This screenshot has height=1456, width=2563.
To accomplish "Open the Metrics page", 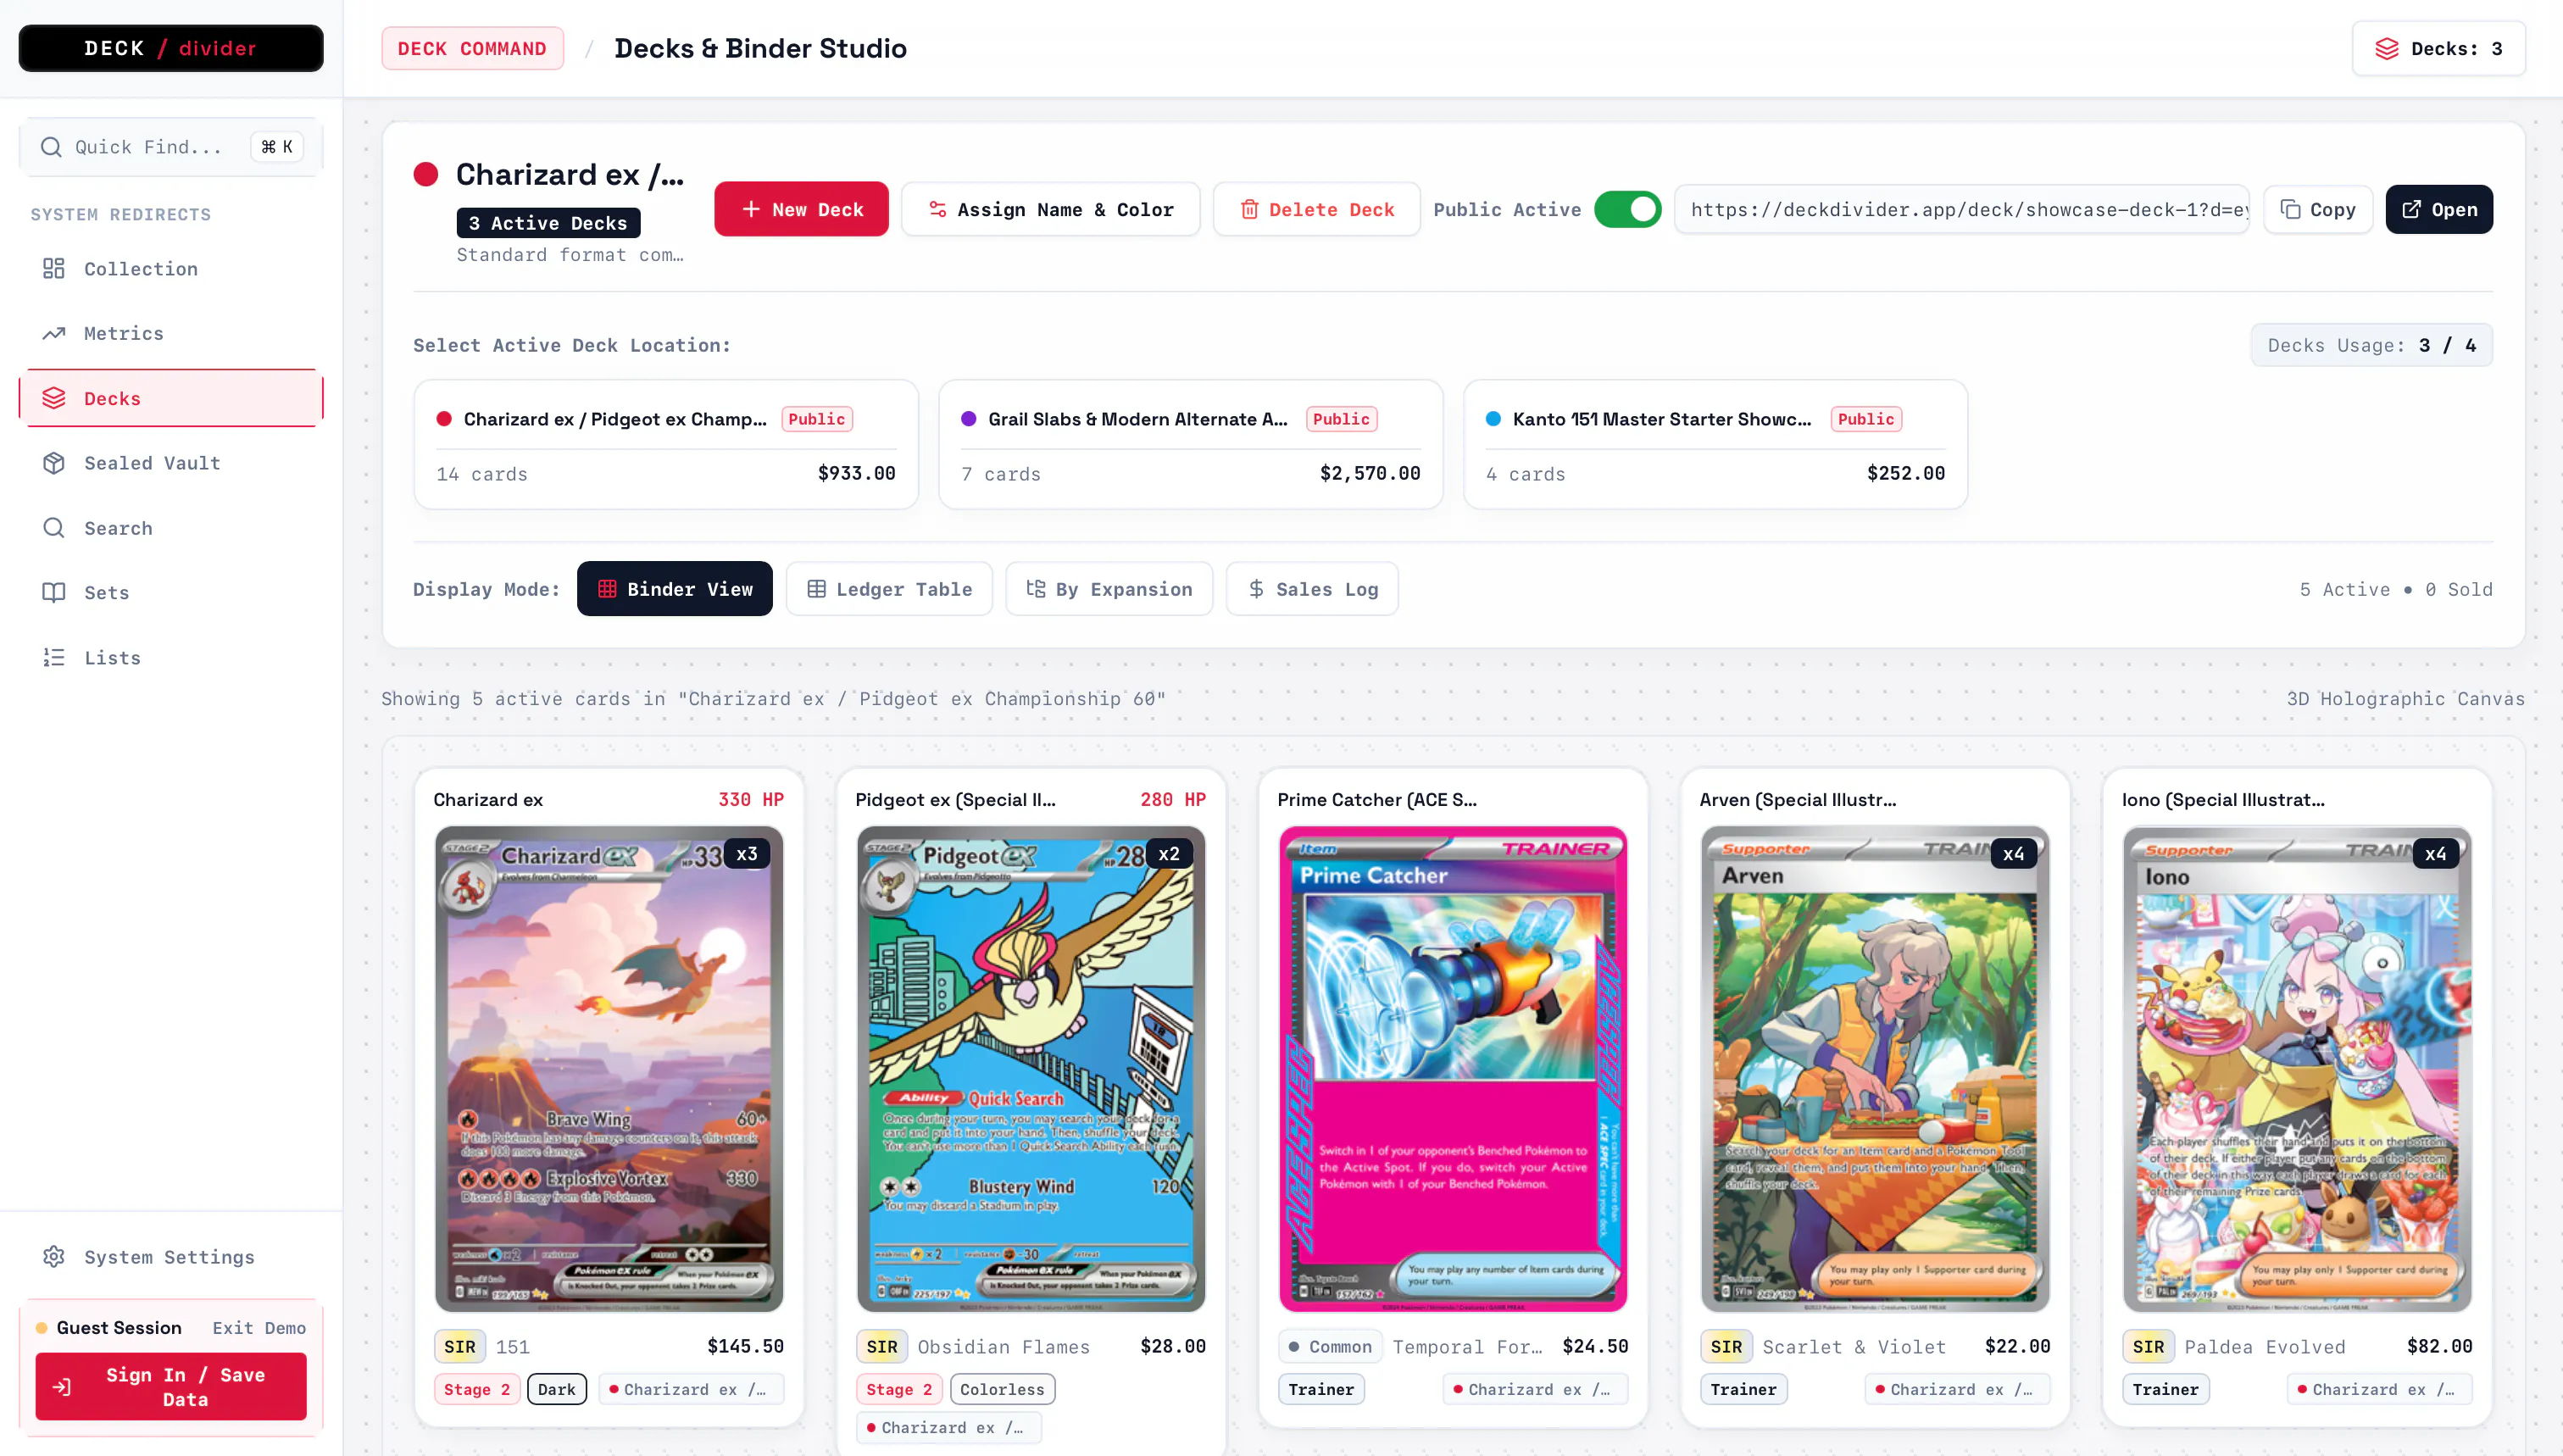I will tap(171, 333).
